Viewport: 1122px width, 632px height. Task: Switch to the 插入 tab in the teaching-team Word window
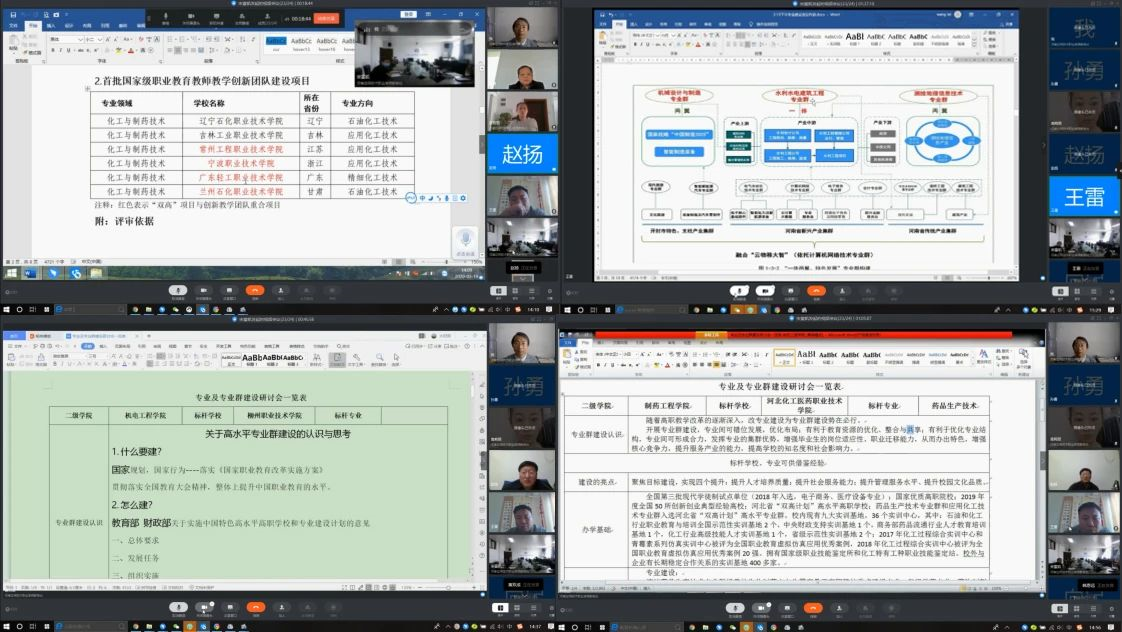click(x=53, y=25)
